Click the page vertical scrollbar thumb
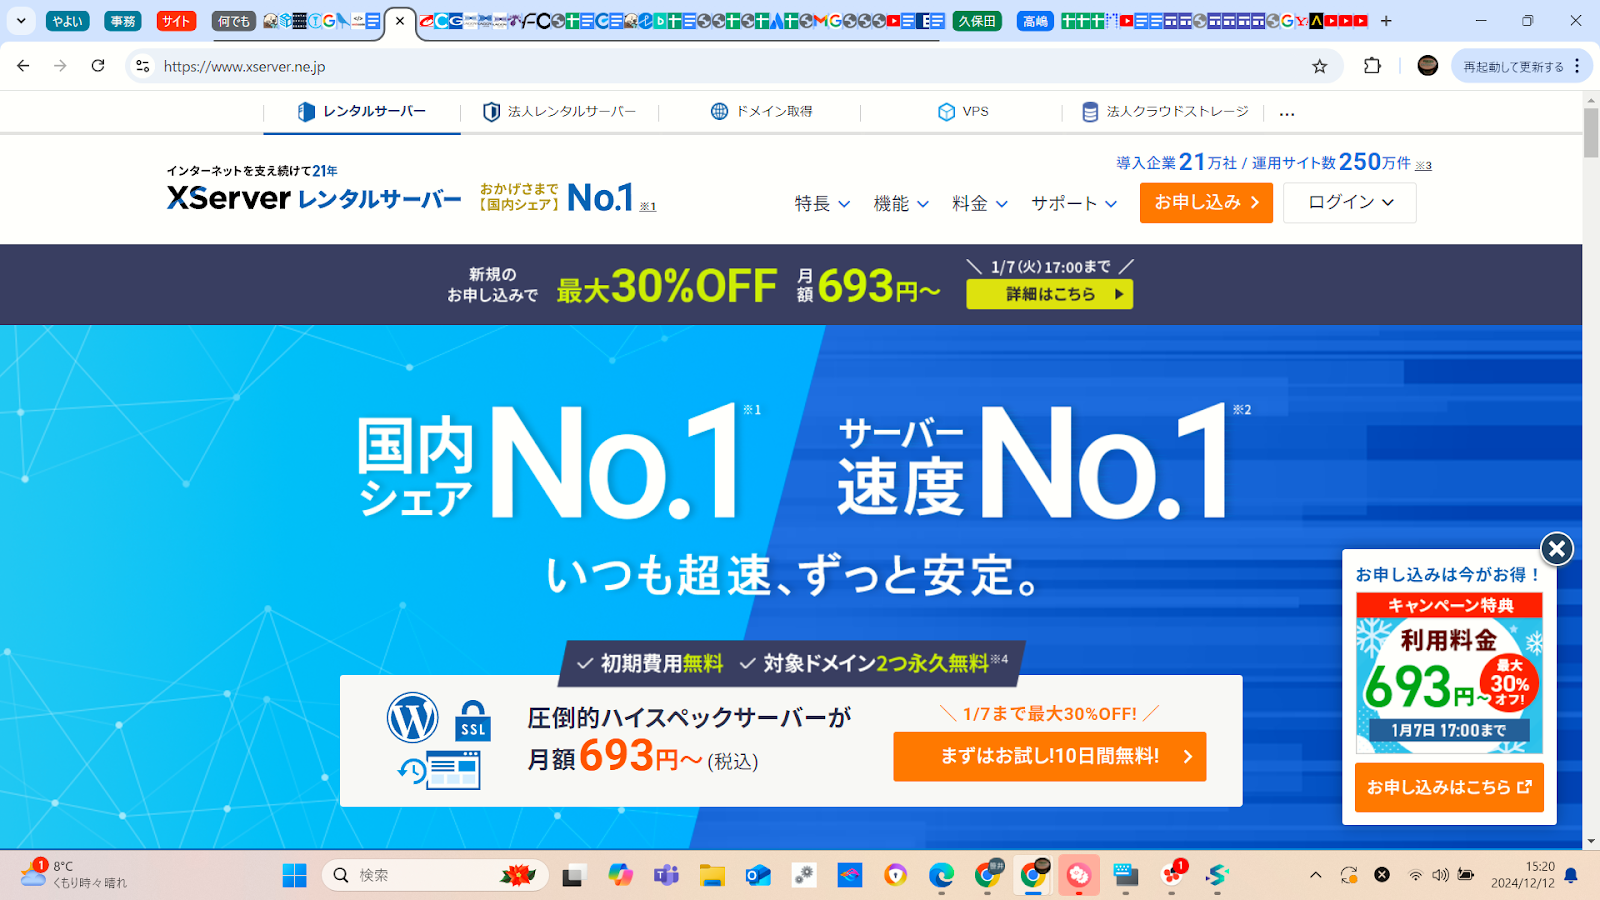Screen dimensions: 1600x900 click(x=1591, y=132)
